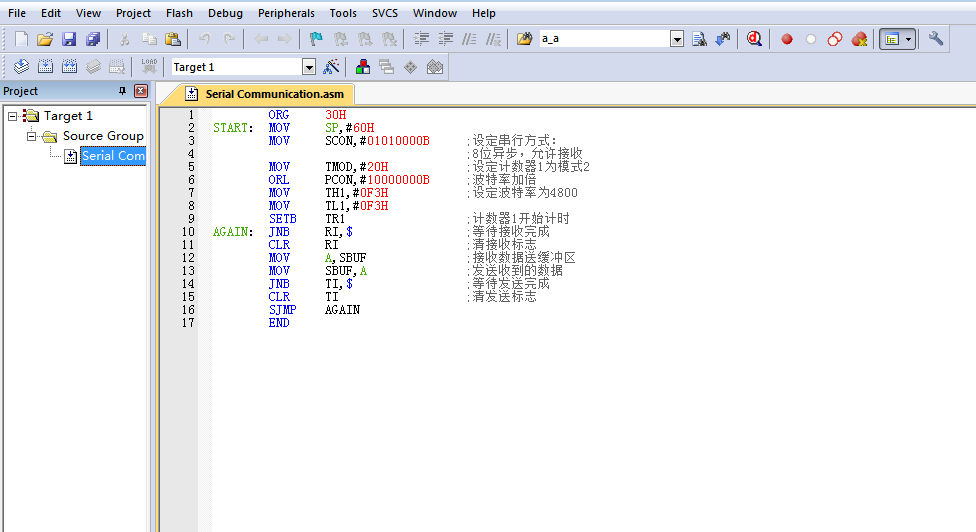Click the Redo arrow icon
This screenshot has height=532, width=976.
[x=229, y=39]
